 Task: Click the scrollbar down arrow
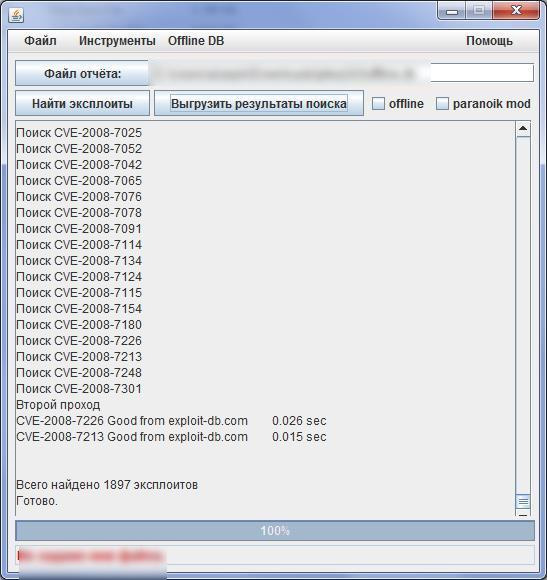pos(523,513)
